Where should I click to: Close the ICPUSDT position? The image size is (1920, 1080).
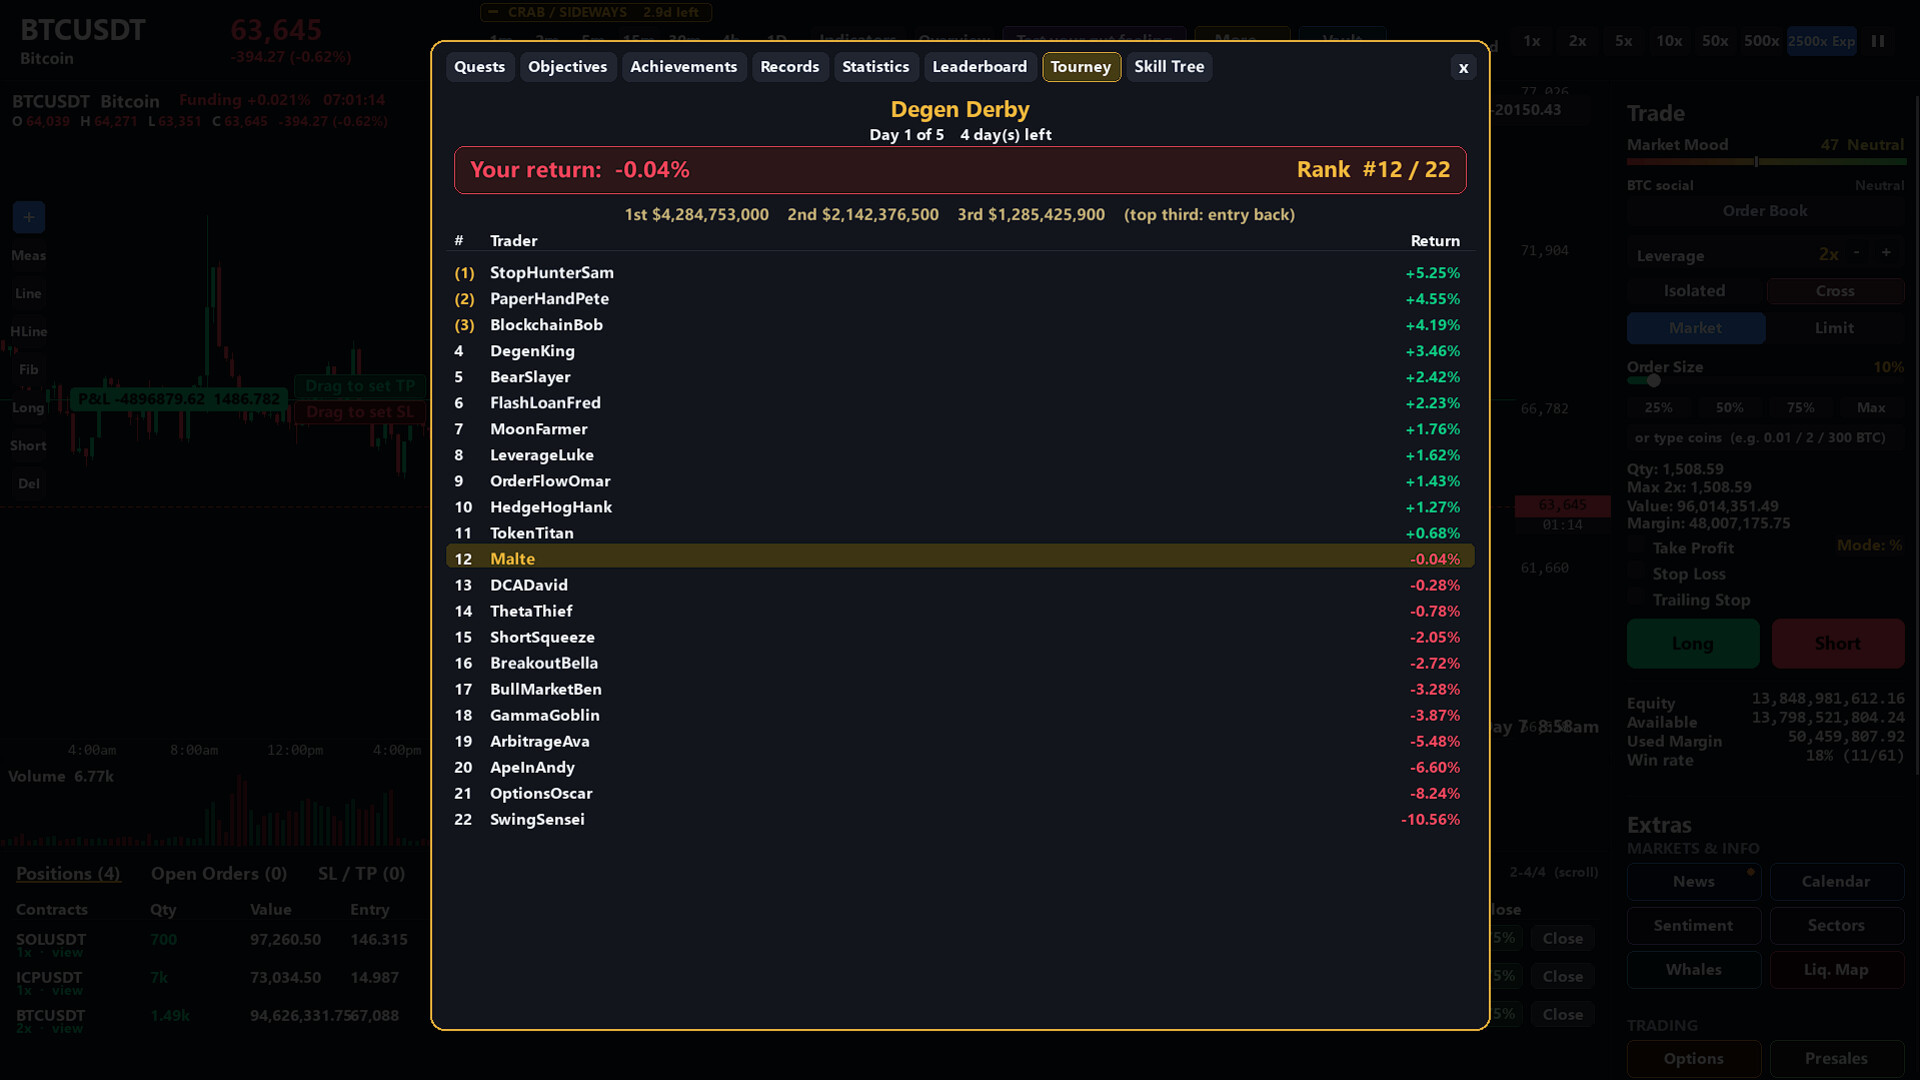1563,977
